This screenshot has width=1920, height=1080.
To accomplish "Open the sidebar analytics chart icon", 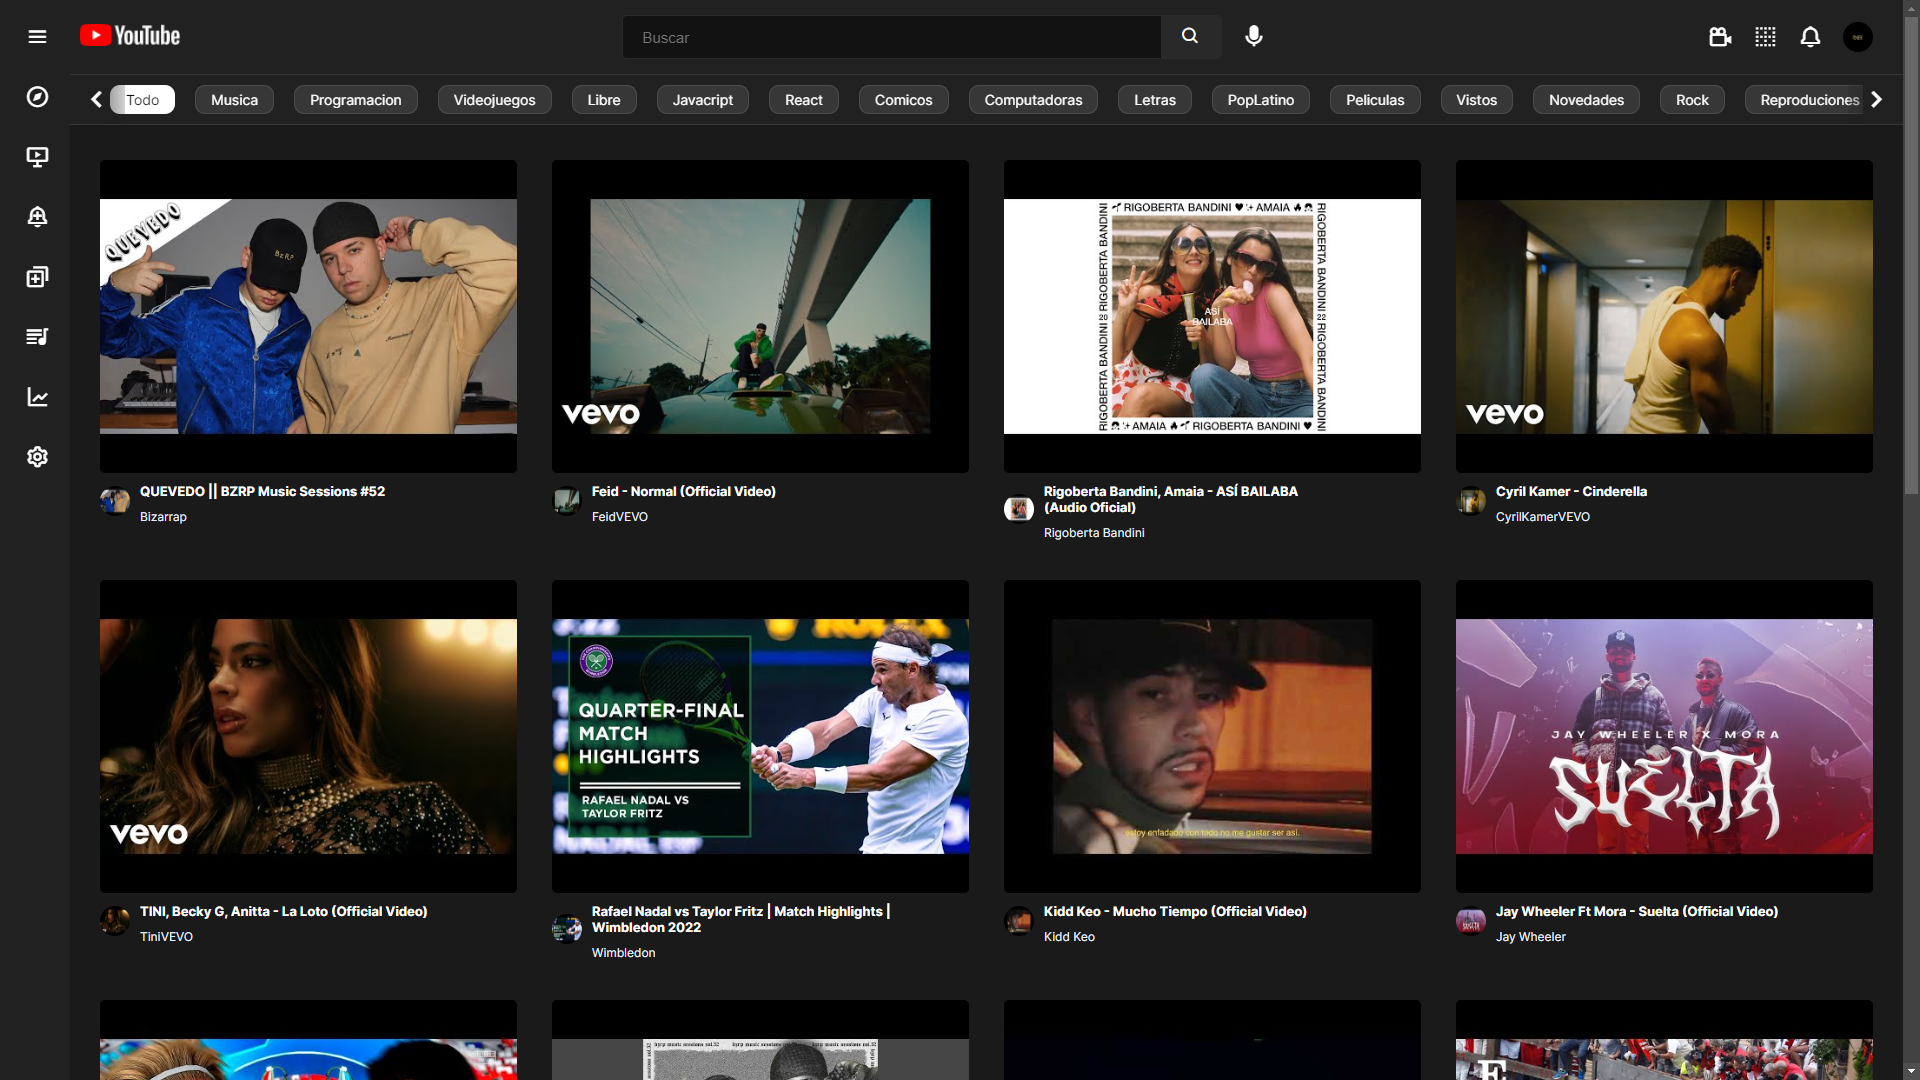I will coord(37,397).
